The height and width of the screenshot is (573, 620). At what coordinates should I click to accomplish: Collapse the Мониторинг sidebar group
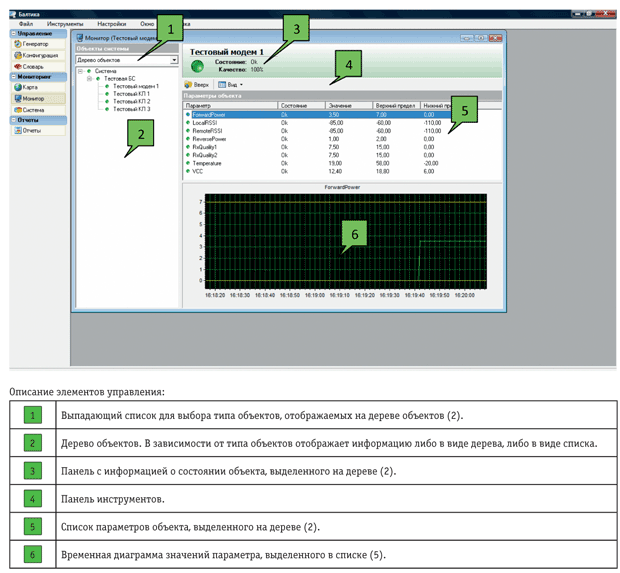(14, 77)
